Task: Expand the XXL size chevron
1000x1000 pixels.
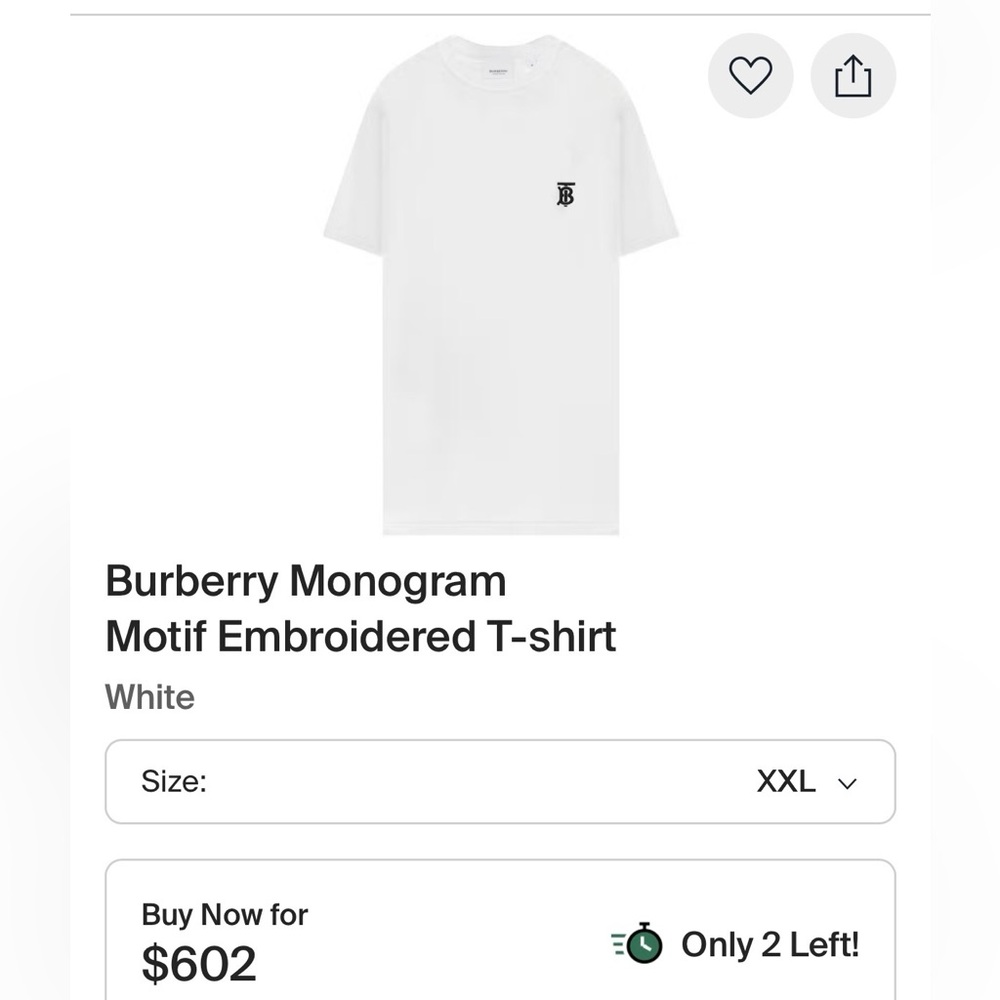Action: coord(845,783)
